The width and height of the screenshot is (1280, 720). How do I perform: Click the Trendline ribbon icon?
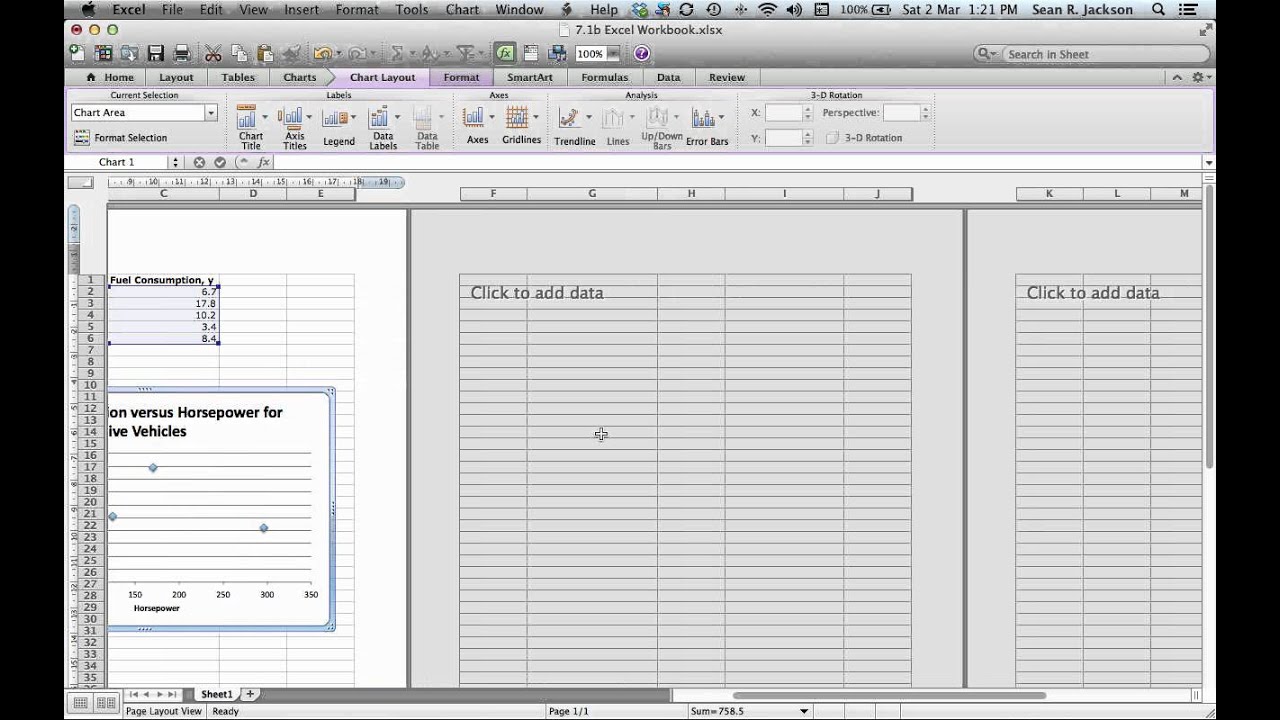(x=569, y=118)
